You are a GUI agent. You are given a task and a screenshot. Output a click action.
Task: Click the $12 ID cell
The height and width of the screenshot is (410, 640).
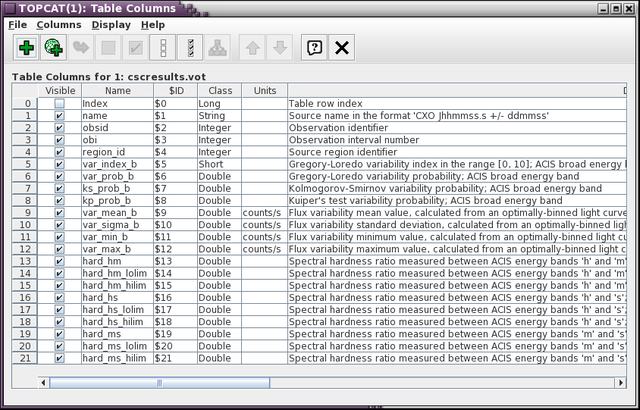[176, 249]
